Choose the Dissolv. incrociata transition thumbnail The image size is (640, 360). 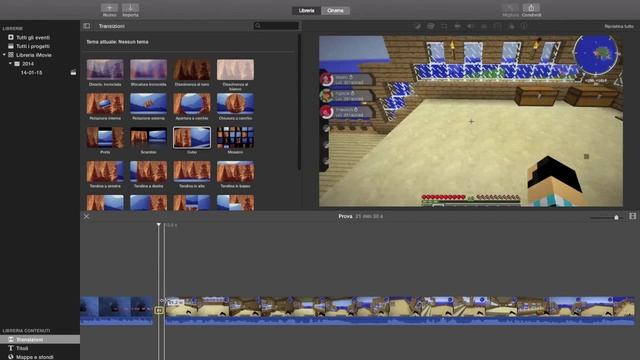(x=105, y=69)
